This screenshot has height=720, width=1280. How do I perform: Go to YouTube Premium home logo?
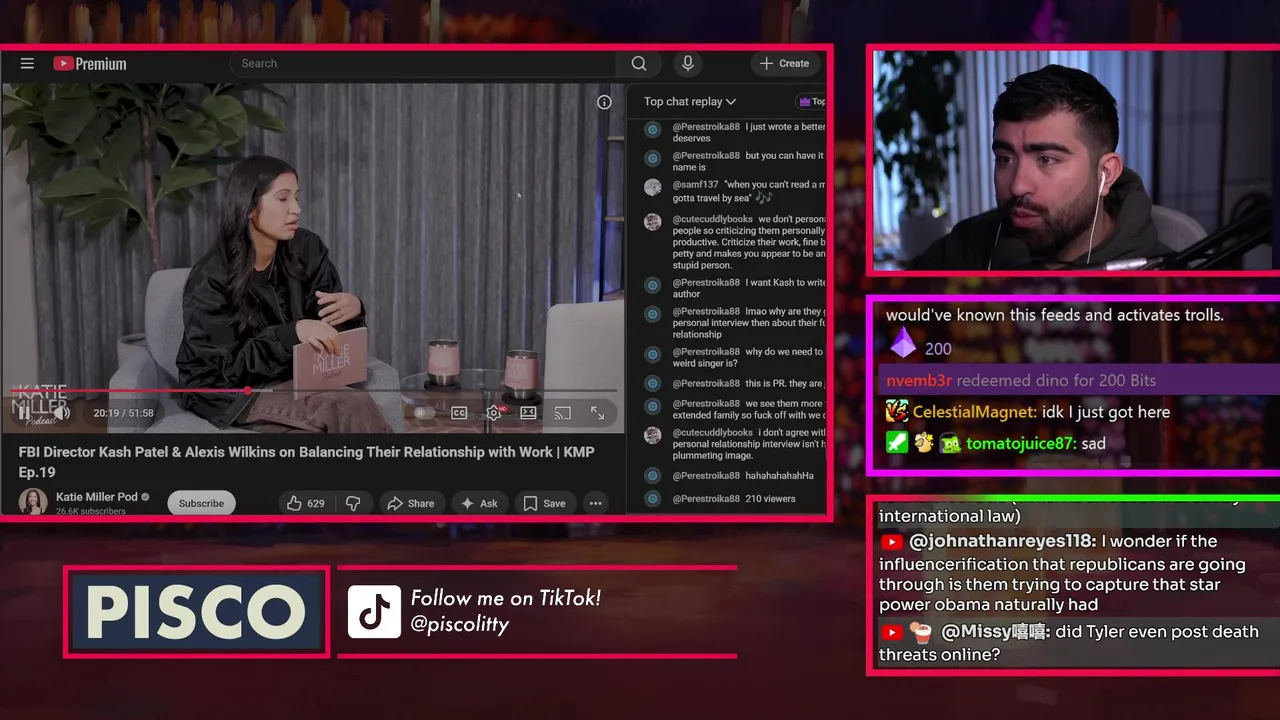(x=90, y=64)
